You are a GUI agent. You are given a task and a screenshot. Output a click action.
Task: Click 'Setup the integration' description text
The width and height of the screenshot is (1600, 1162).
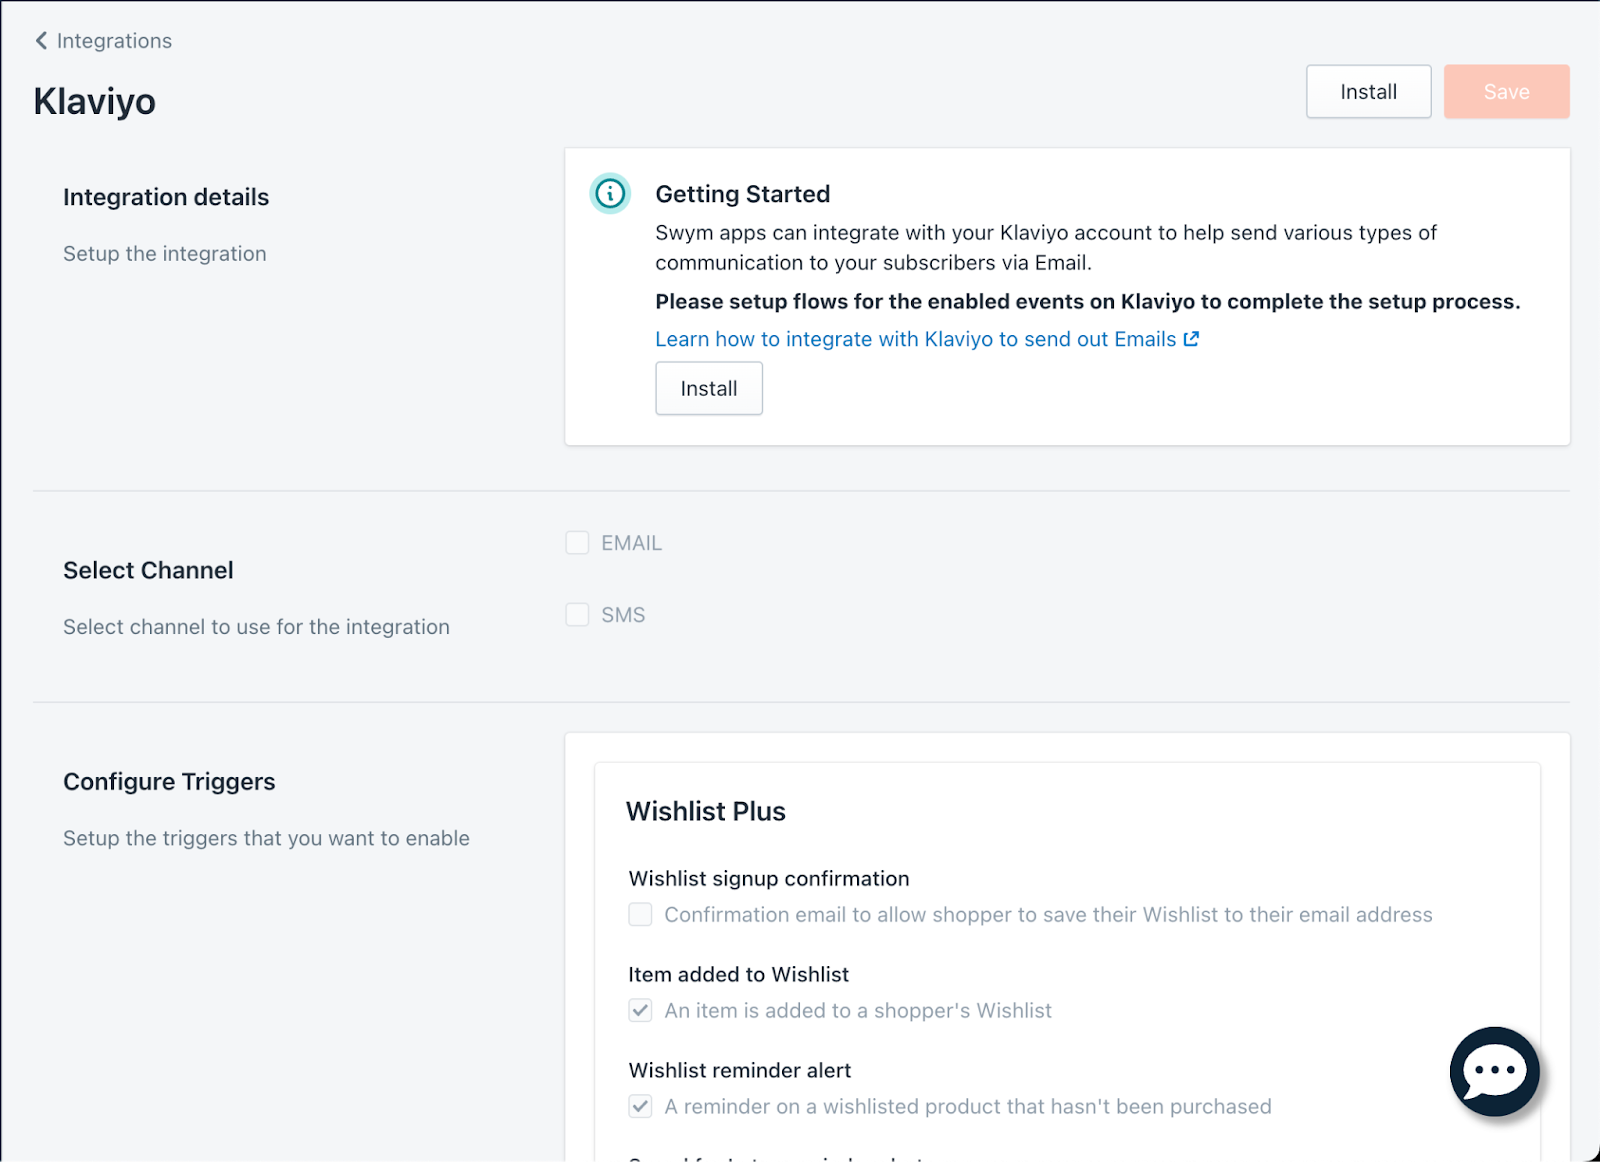[x=165, y=254]
